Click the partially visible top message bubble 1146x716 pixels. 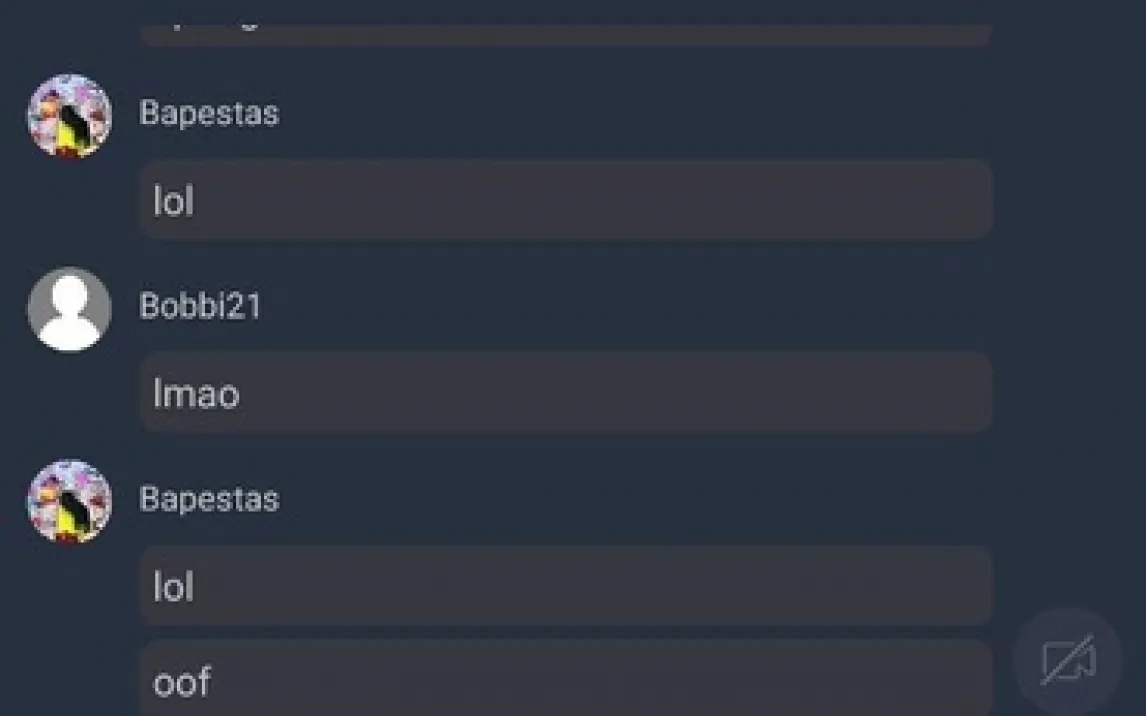point(565,30)
